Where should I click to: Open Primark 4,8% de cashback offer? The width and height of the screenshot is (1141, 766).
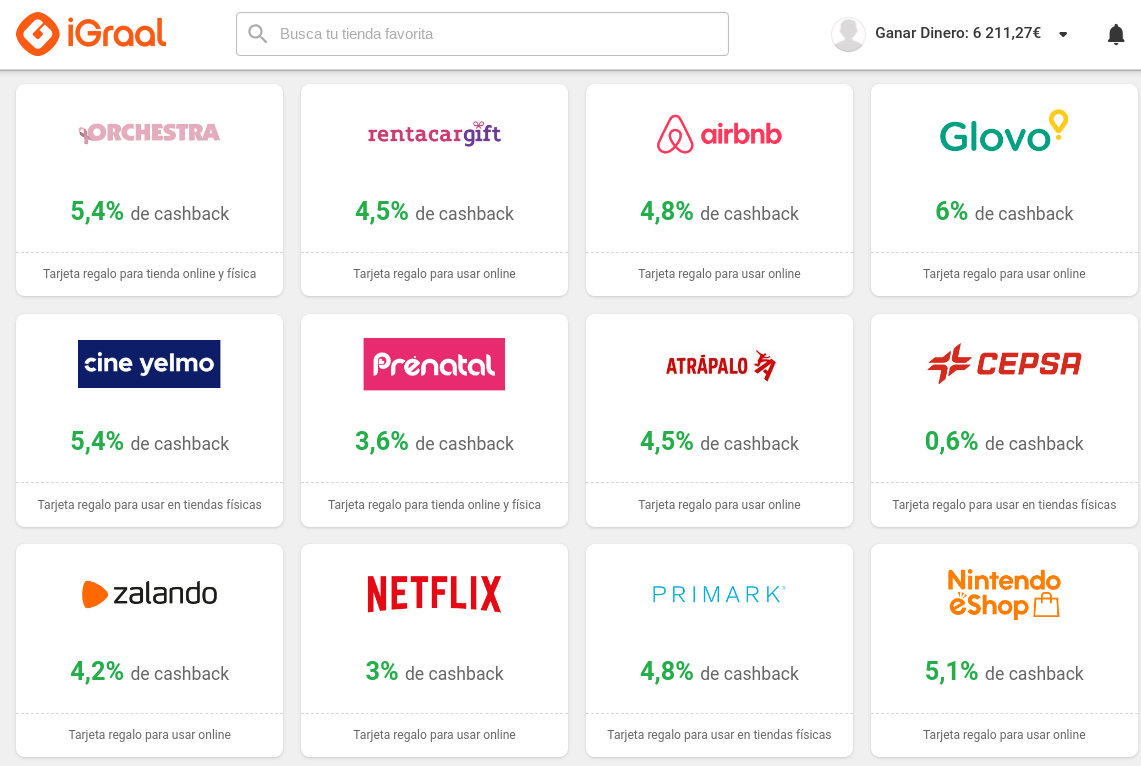tap(719, 672)
